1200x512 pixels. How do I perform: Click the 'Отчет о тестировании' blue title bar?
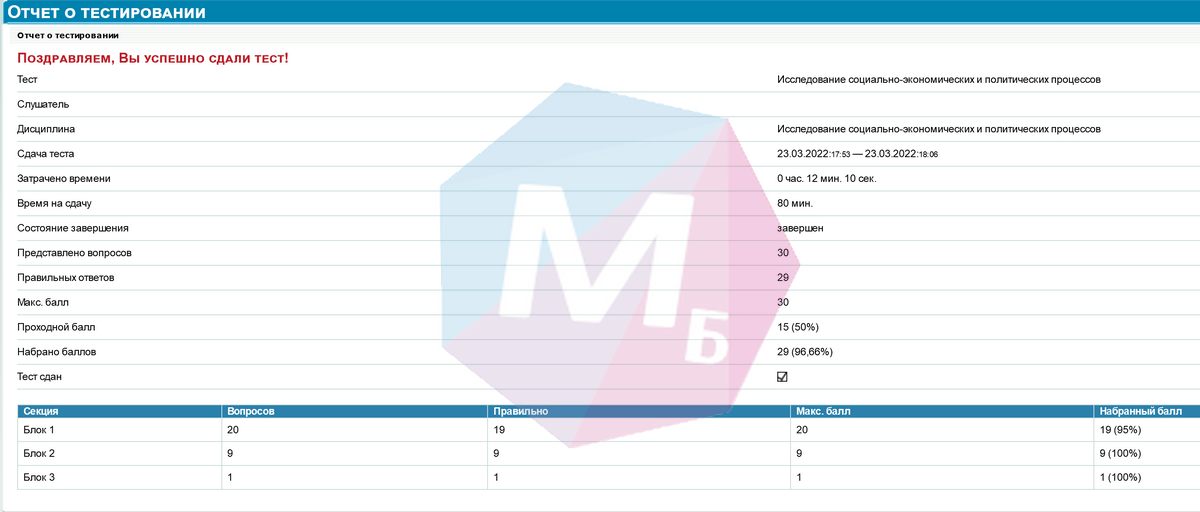click(x=108, y=13)
